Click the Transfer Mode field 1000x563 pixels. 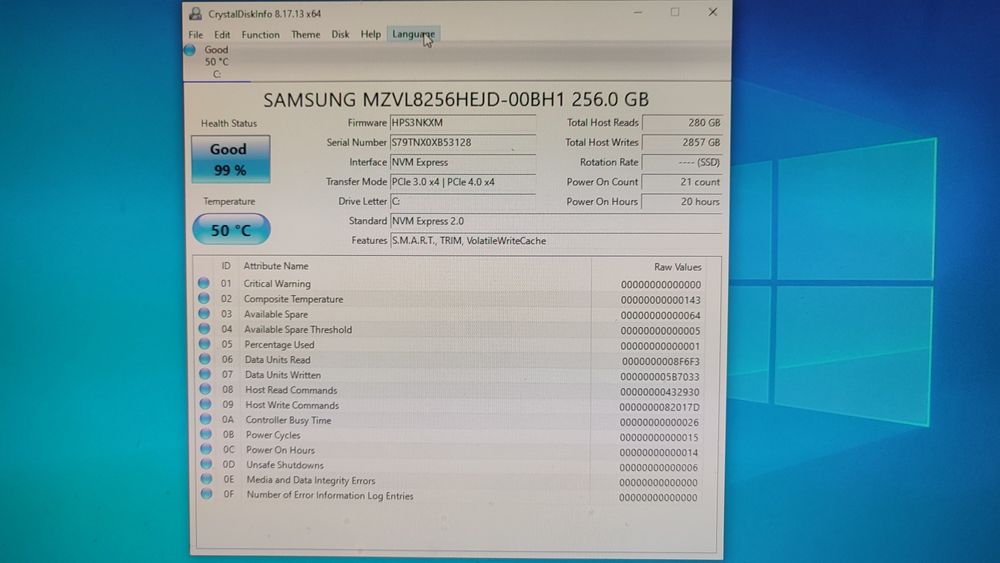click(463, 182)
